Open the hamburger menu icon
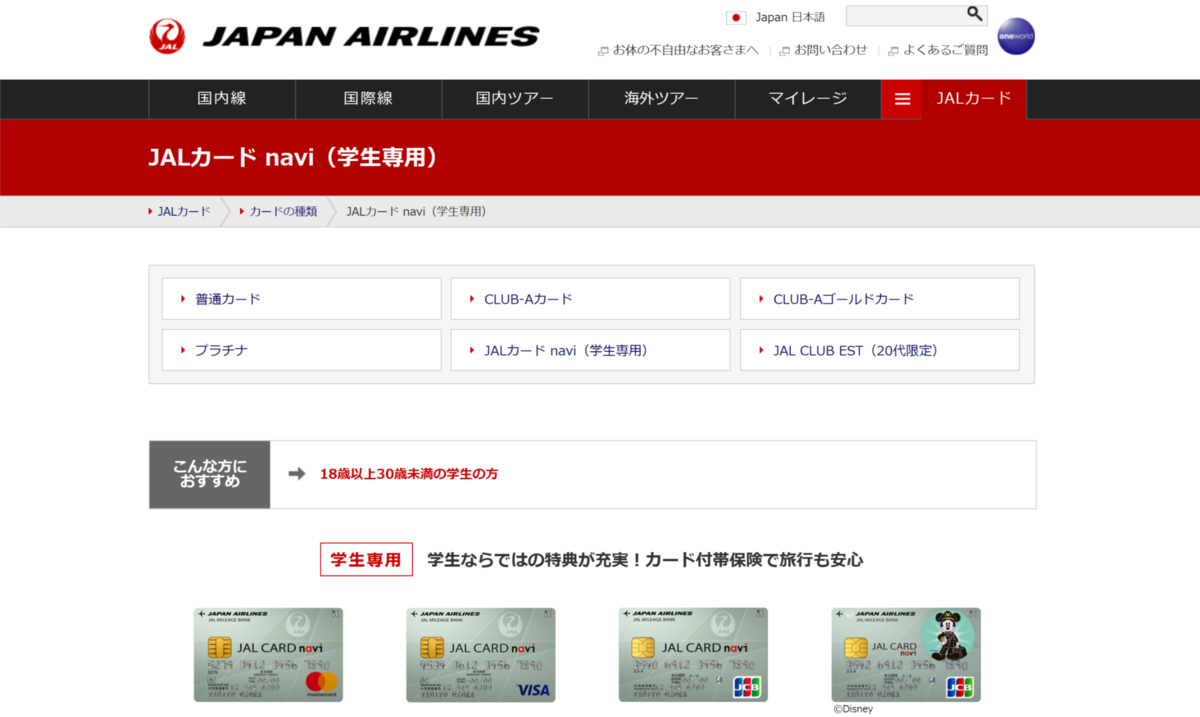This screenshot has height=717, width=1200. pyautogui.click(x=902, y=99)
